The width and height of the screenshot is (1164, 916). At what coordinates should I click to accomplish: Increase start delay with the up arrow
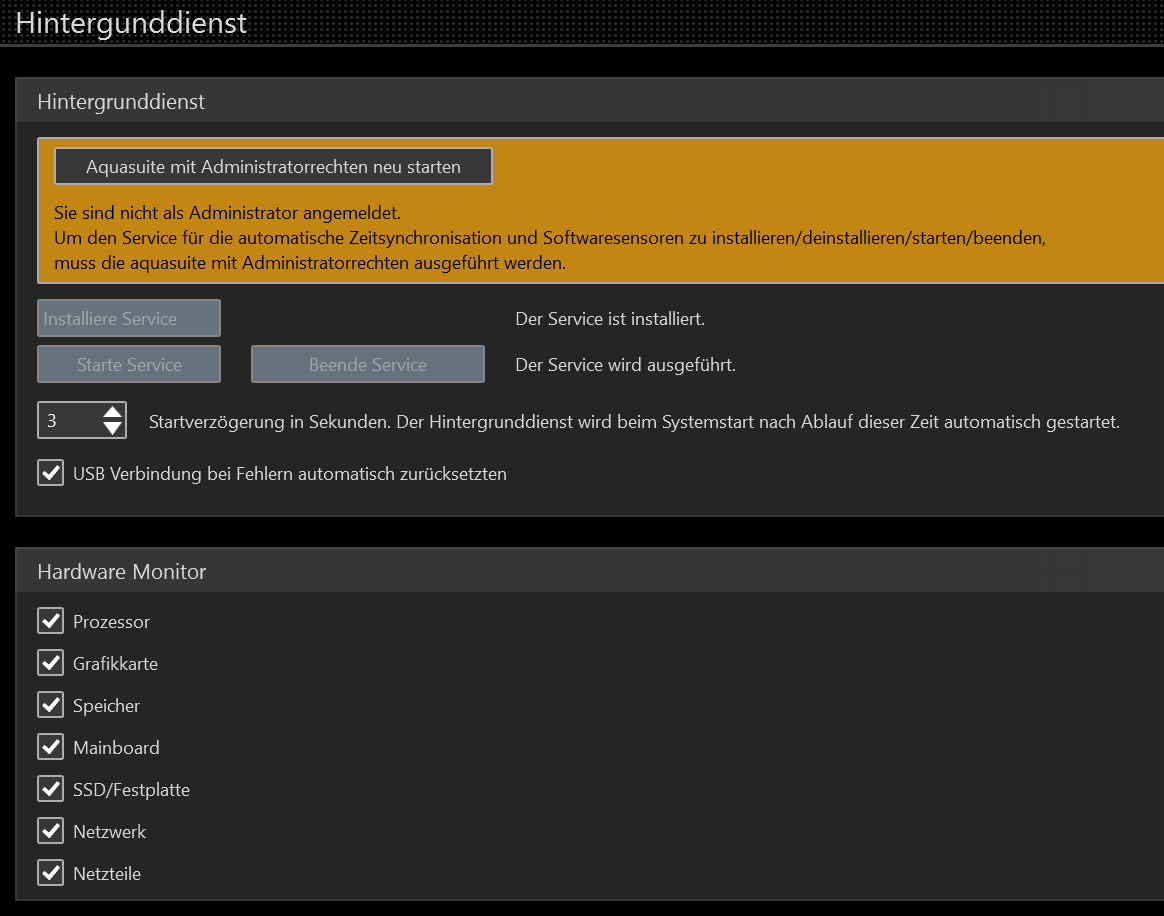click(x=113, y=412)
